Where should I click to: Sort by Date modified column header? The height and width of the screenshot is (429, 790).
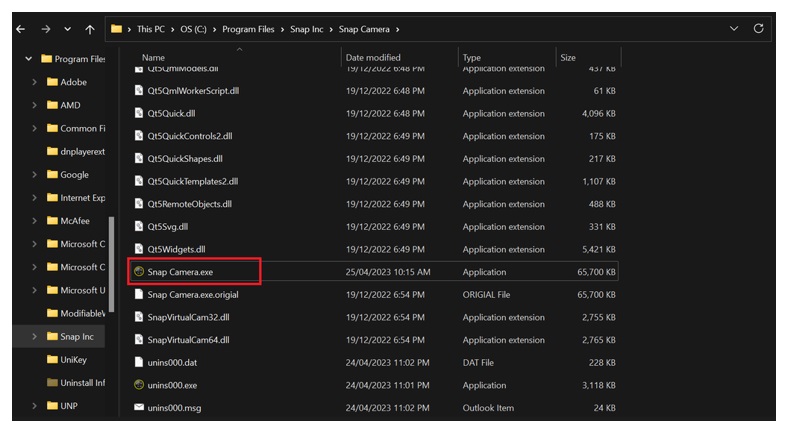(x=373, y=58)
